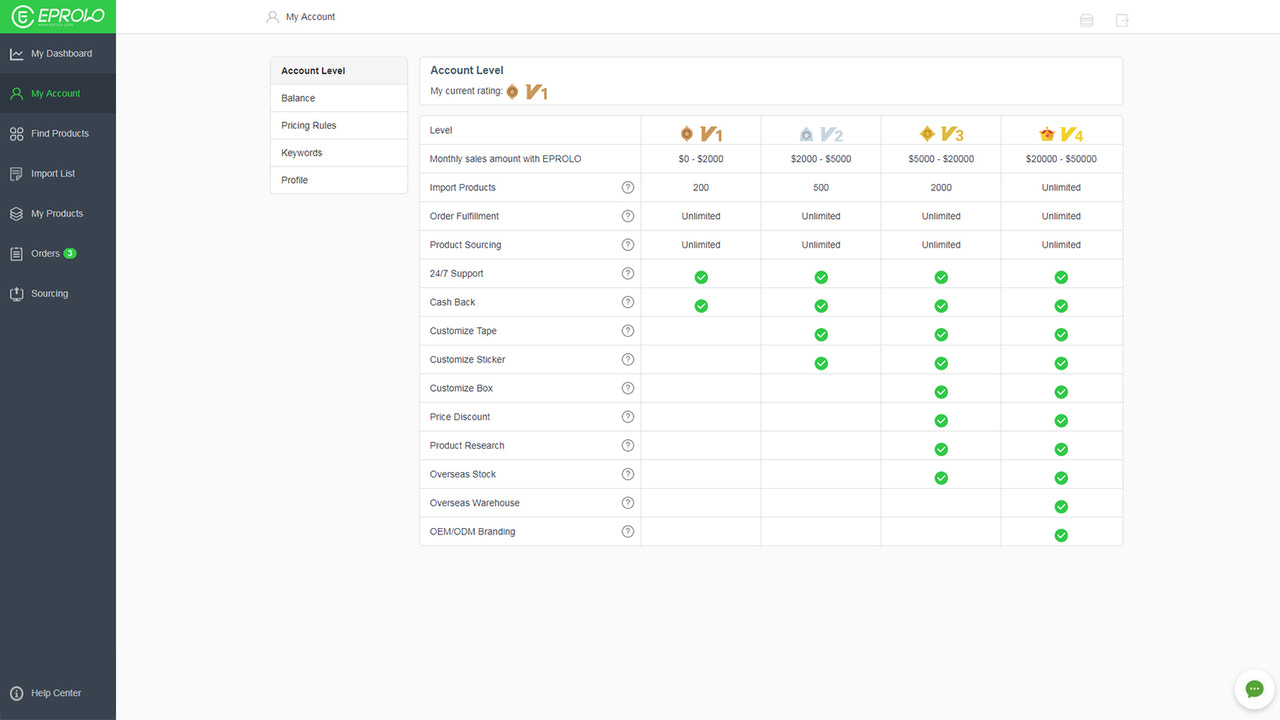Click the Help Center icon at bottom left
Image resolution: width=1280 pixels, height=720 pixels.
pos(17,692)
